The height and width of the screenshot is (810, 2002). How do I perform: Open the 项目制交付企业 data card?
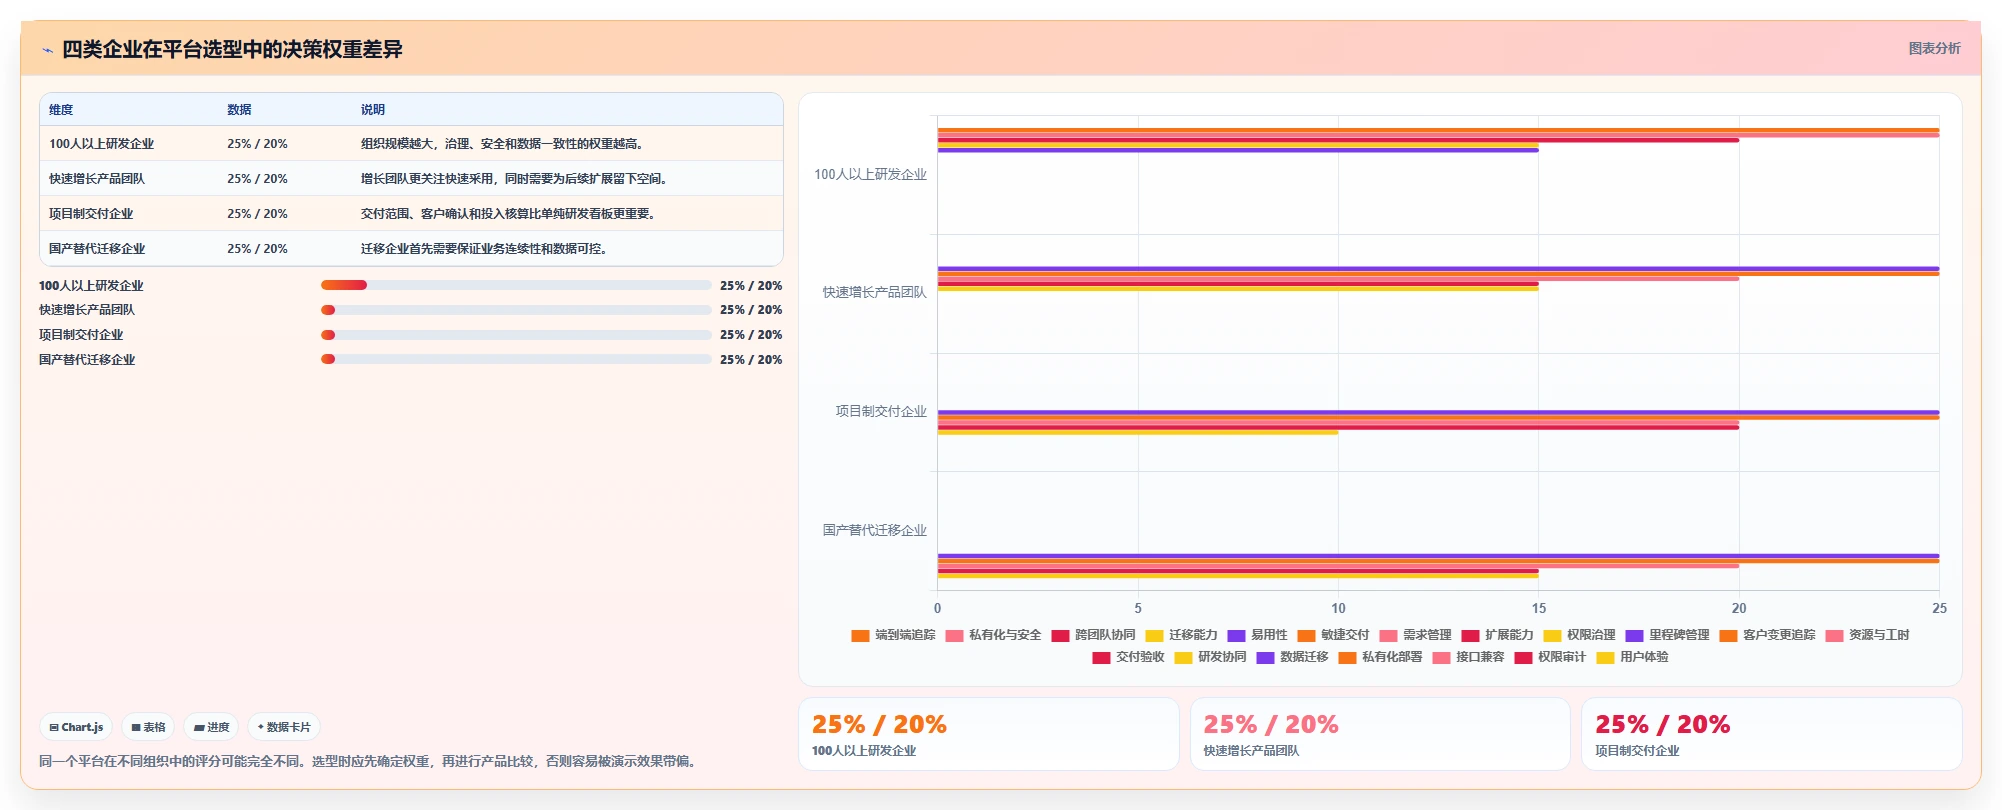click(x=1771, y=734)
